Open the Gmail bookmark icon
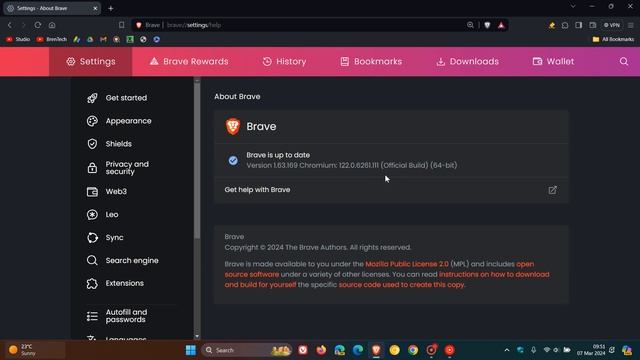Screen dimensions: 640x360 click(x=103, y=39)
